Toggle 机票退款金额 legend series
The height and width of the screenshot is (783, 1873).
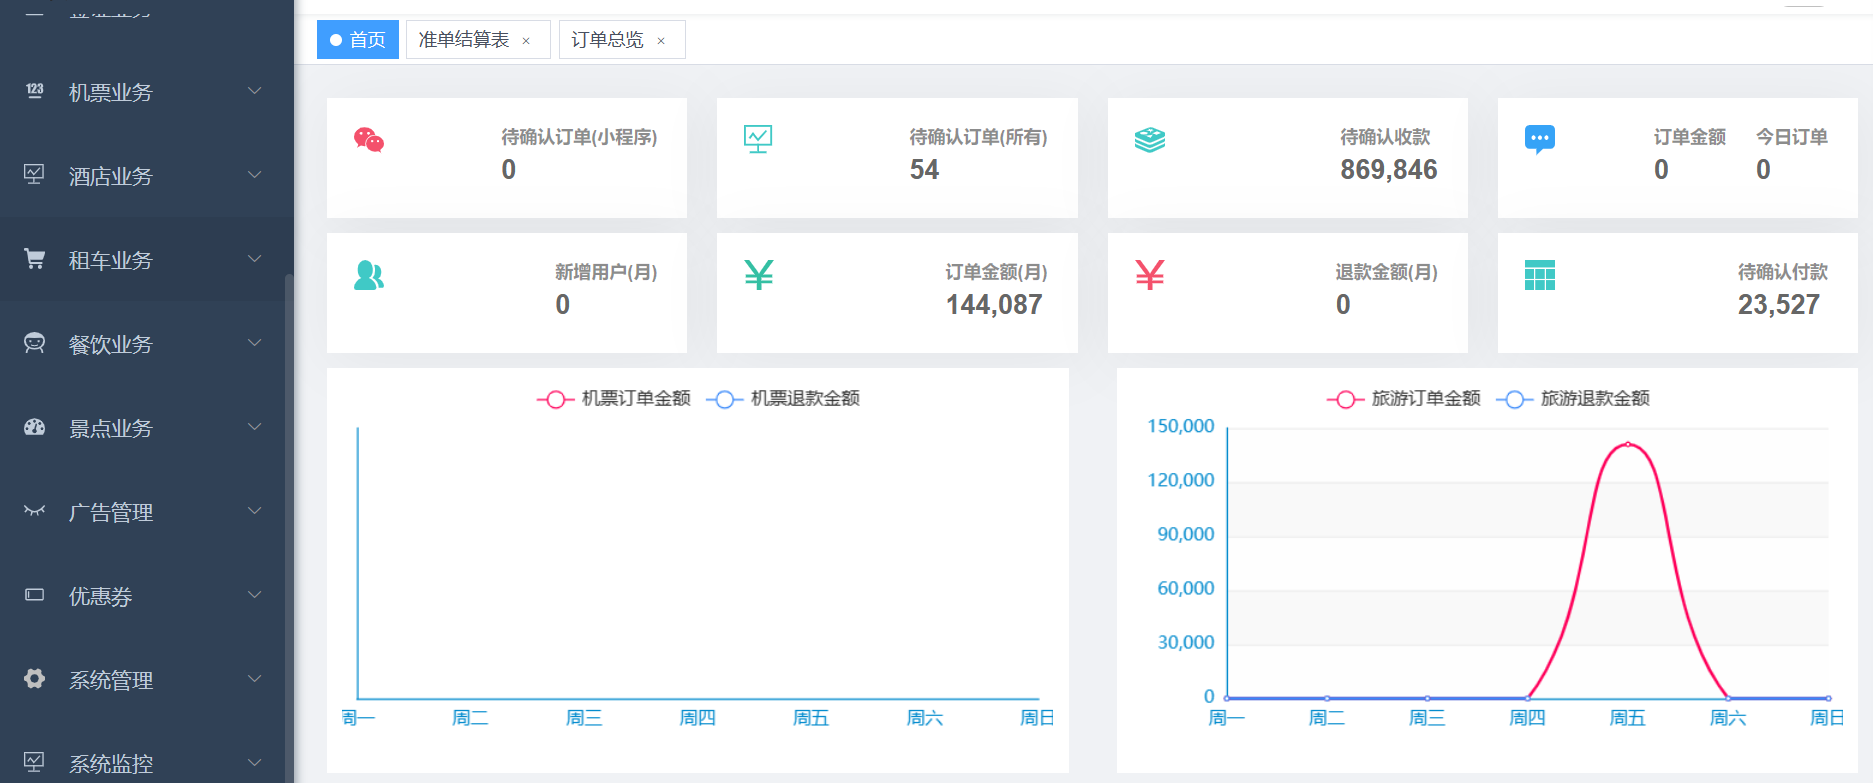coord(782,399)
